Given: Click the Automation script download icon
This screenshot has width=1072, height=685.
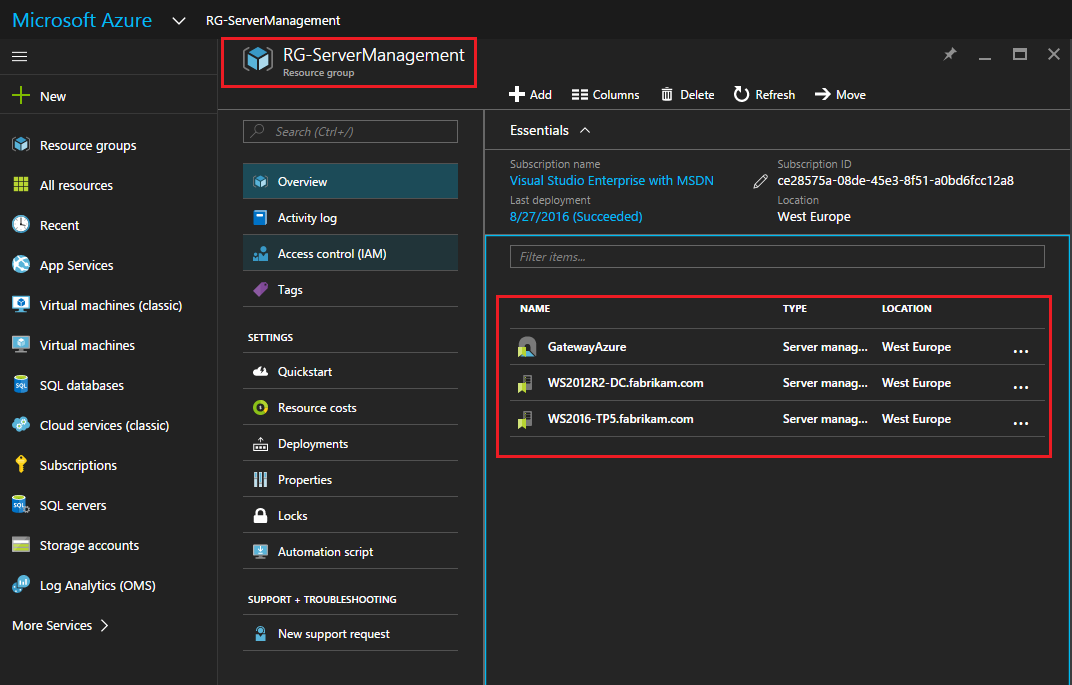Looking at the screenshot, I should click(260, 552).
